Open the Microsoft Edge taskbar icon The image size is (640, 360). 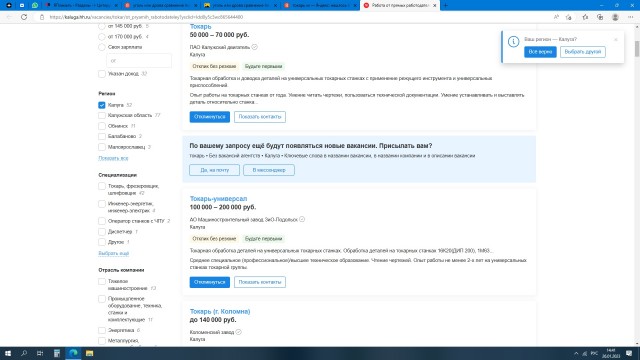(x=73, y=353)
